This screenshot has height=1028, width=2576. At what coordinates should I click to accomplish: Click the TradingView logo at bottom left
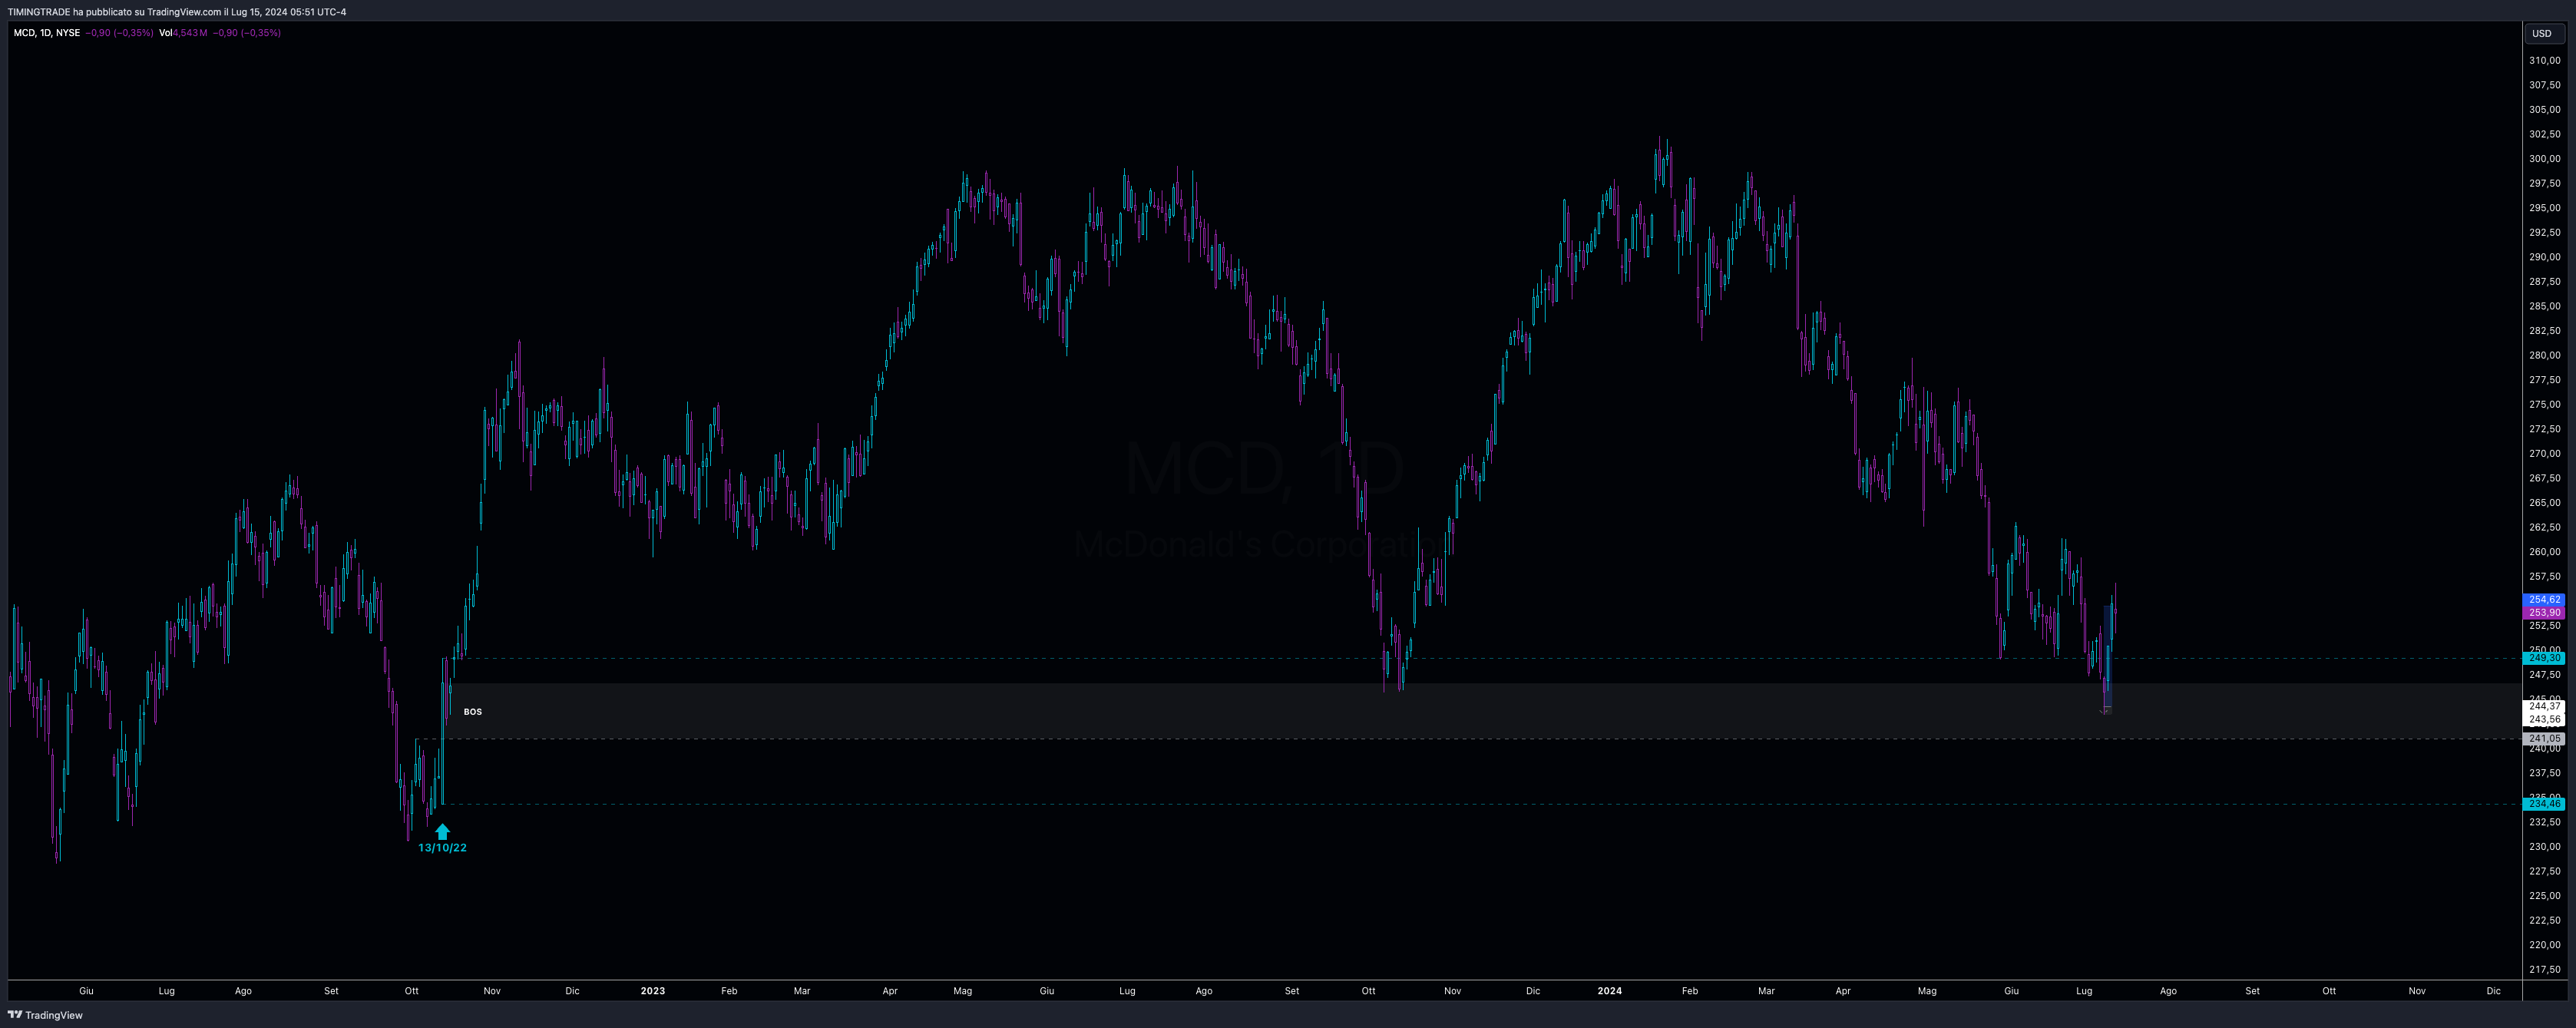pos(45,1015)
